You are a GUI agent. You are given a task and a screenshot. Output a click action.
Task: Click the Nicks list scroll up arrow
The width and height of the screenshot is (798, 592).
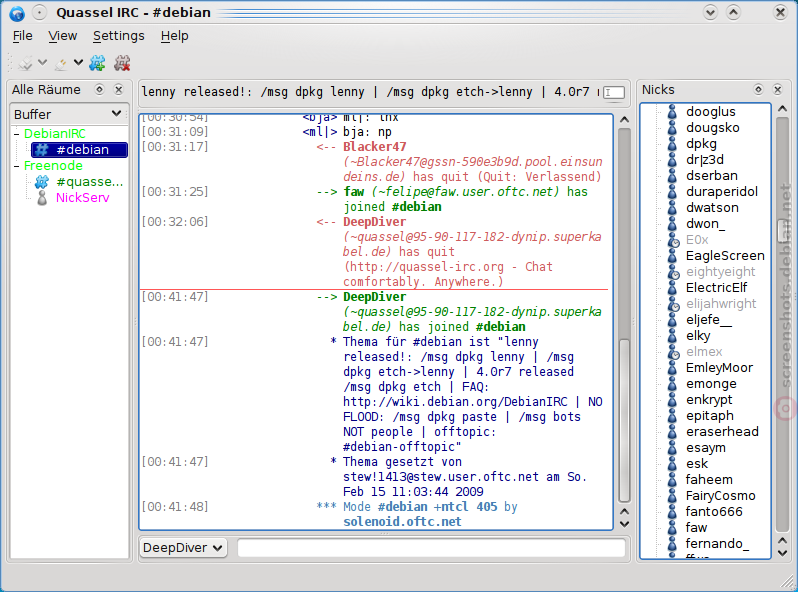[783, 108]
